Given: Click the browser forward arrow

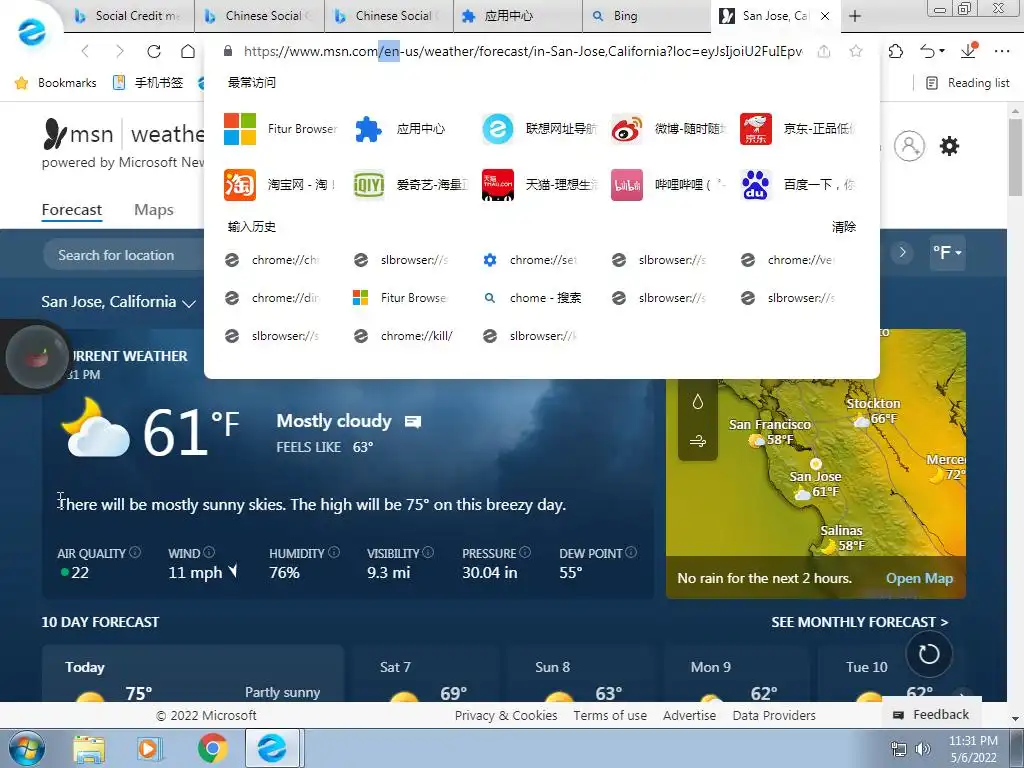Looking at the screenshot, I should tap(119, 51).
